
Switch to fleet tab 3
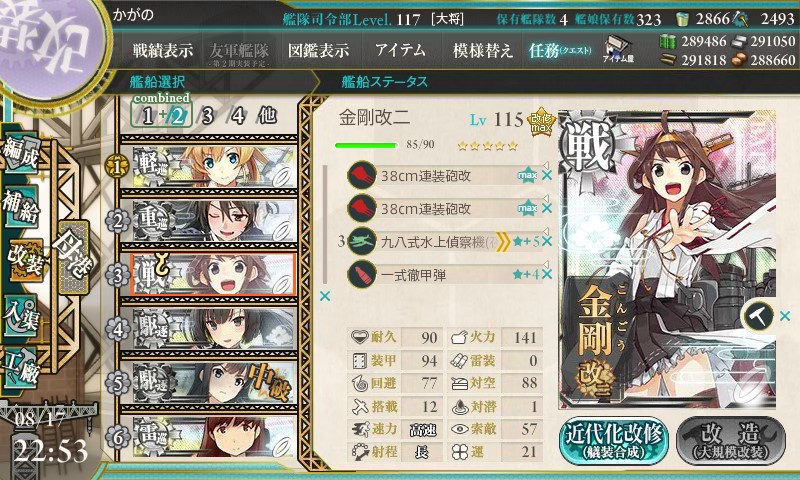207,116
